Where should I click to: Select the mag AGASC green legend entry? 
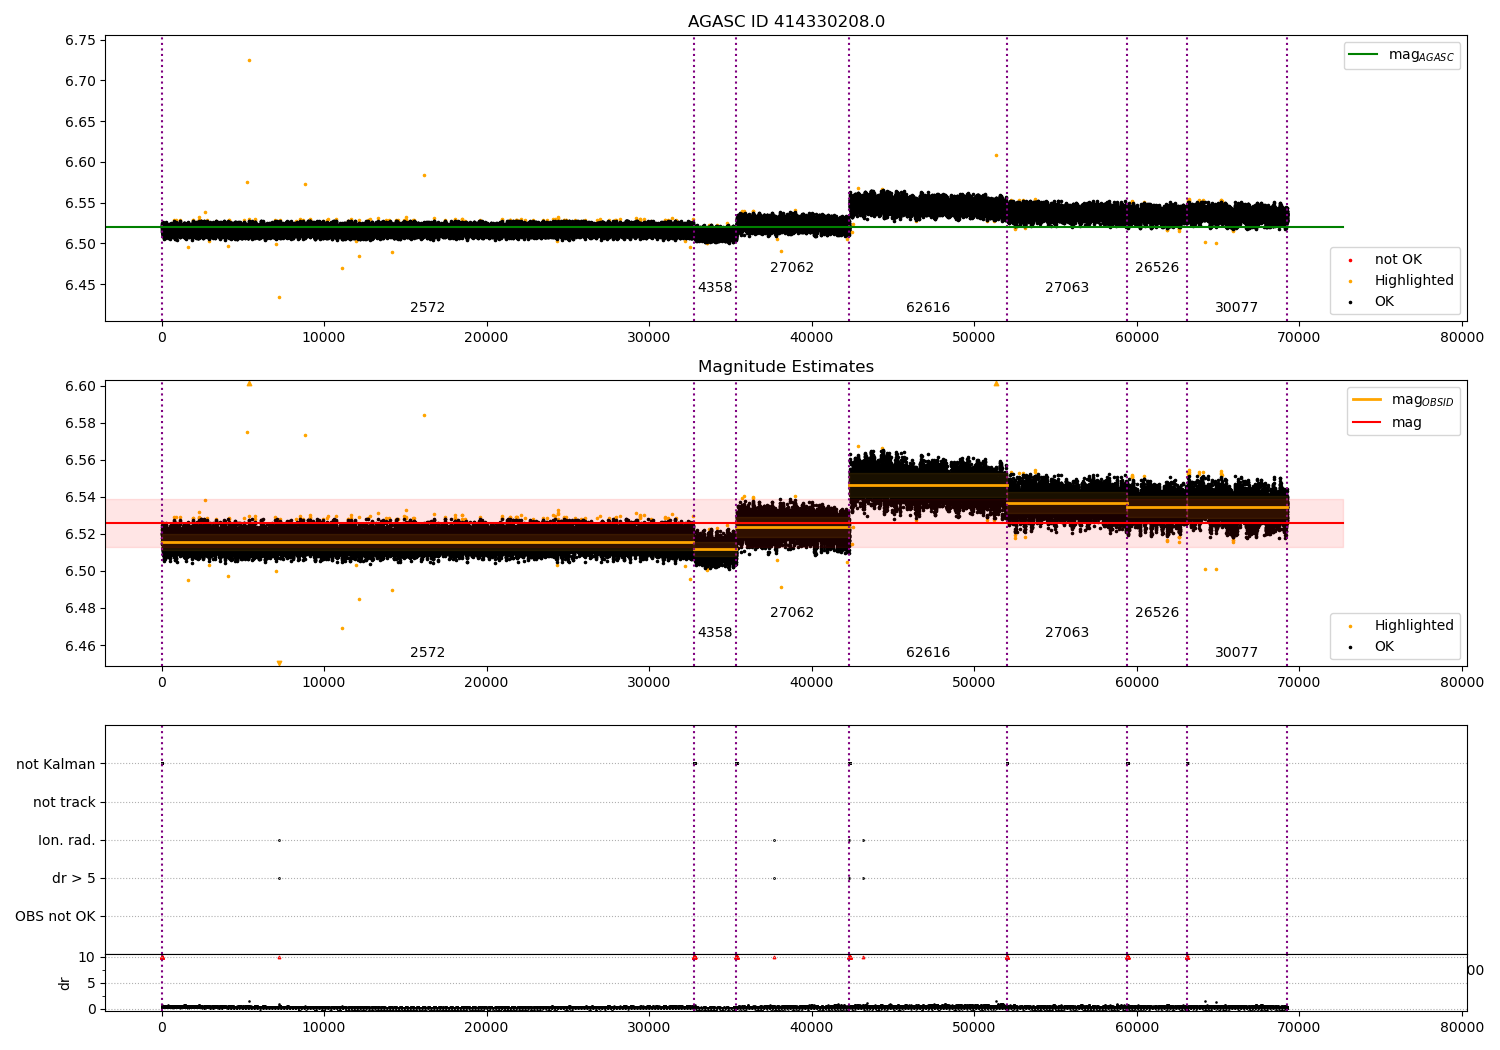point(1401,55)
